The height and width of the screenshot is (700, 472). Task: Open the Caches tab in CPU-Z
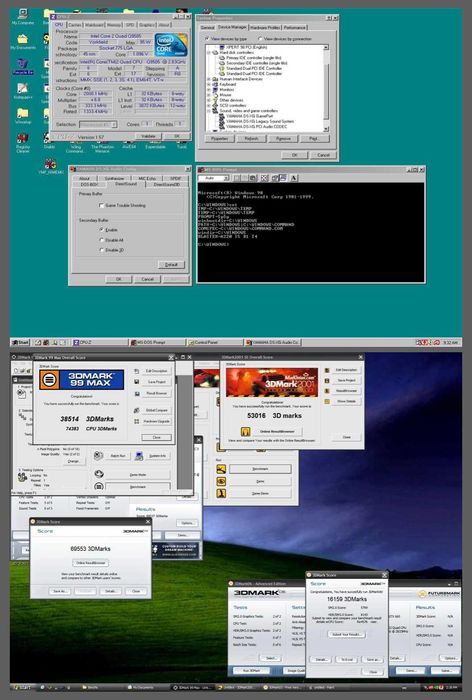[x=75, y=25]
